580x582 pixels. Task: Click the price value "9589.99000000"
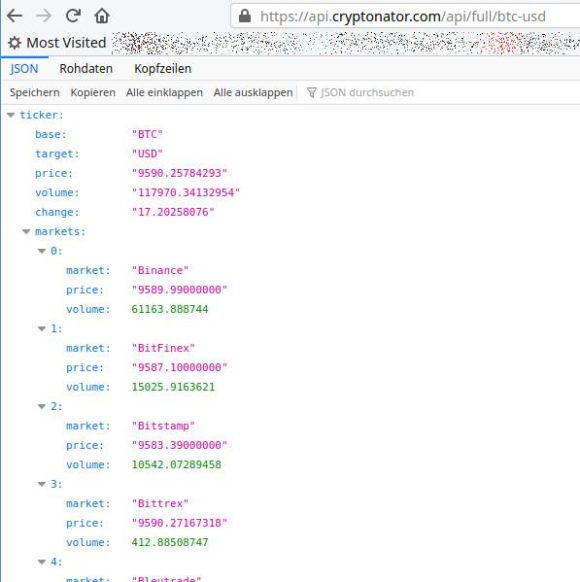180,290
